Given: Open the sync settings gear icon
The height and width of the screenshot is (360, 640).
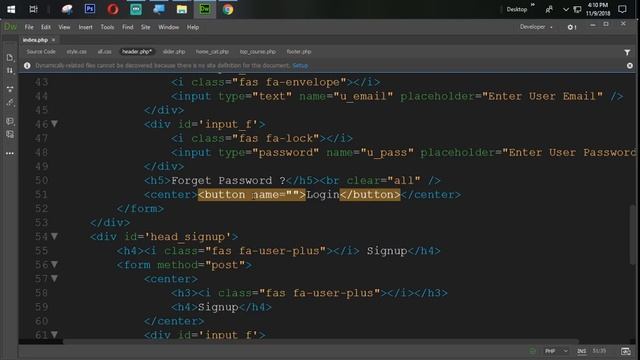Looking at the screenshot, I should [571, 27].
